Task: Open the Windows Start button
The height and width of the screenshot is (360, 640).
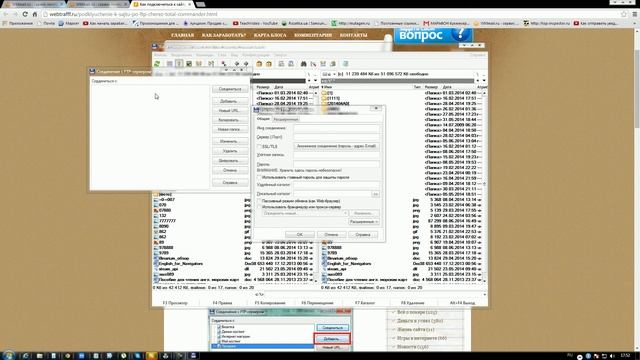Action: click(8, 356)
